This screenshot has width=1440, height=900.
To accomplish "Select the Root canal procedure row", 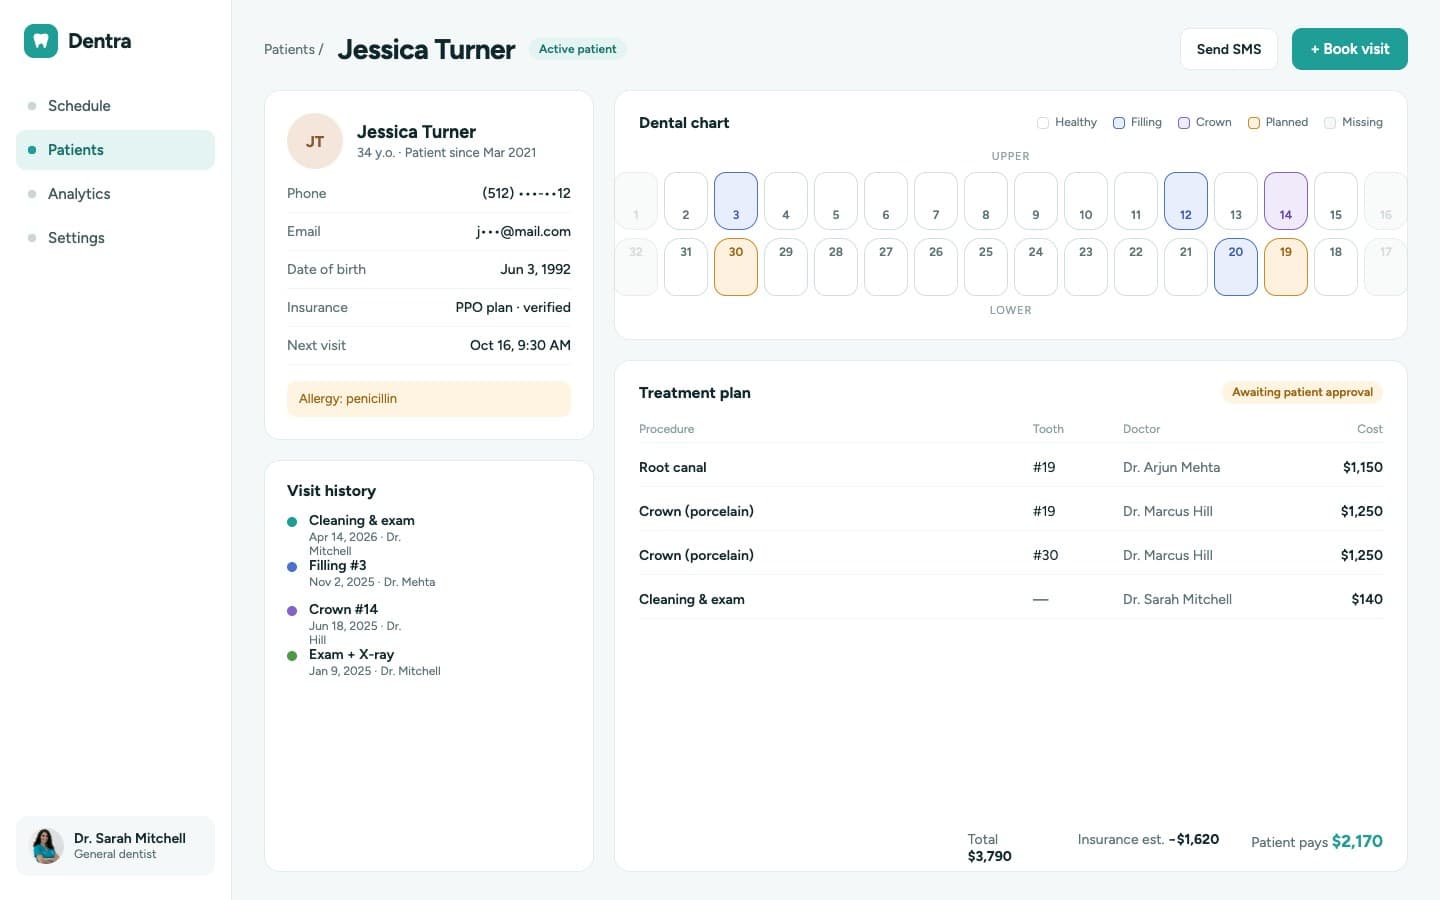I will [1011, 467].
